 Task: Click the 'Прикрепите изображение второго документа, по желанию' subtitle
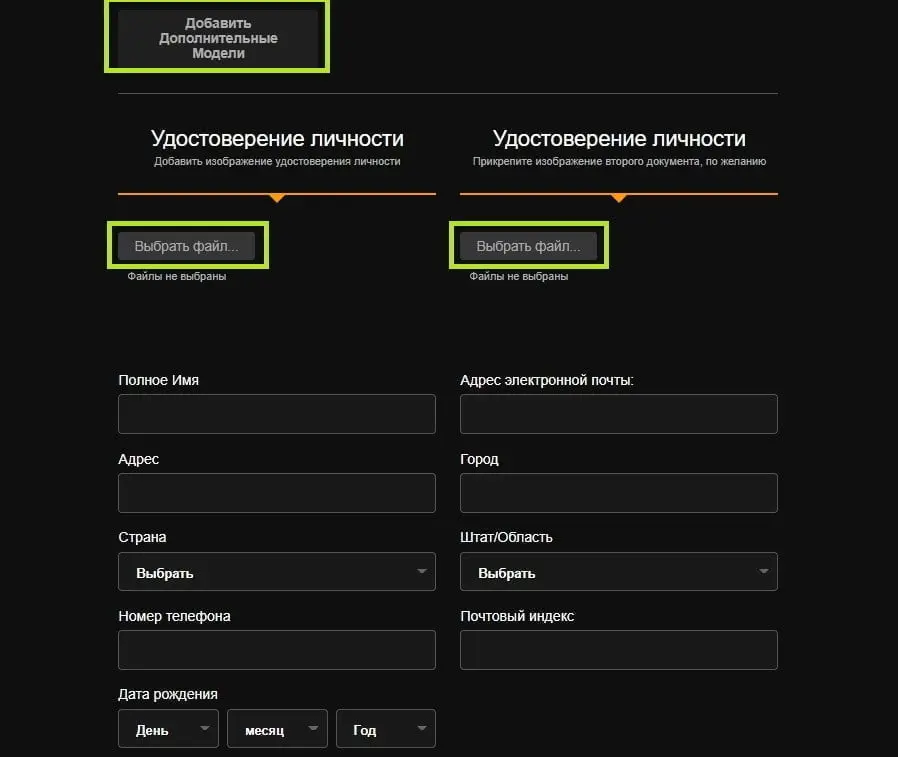619,161
